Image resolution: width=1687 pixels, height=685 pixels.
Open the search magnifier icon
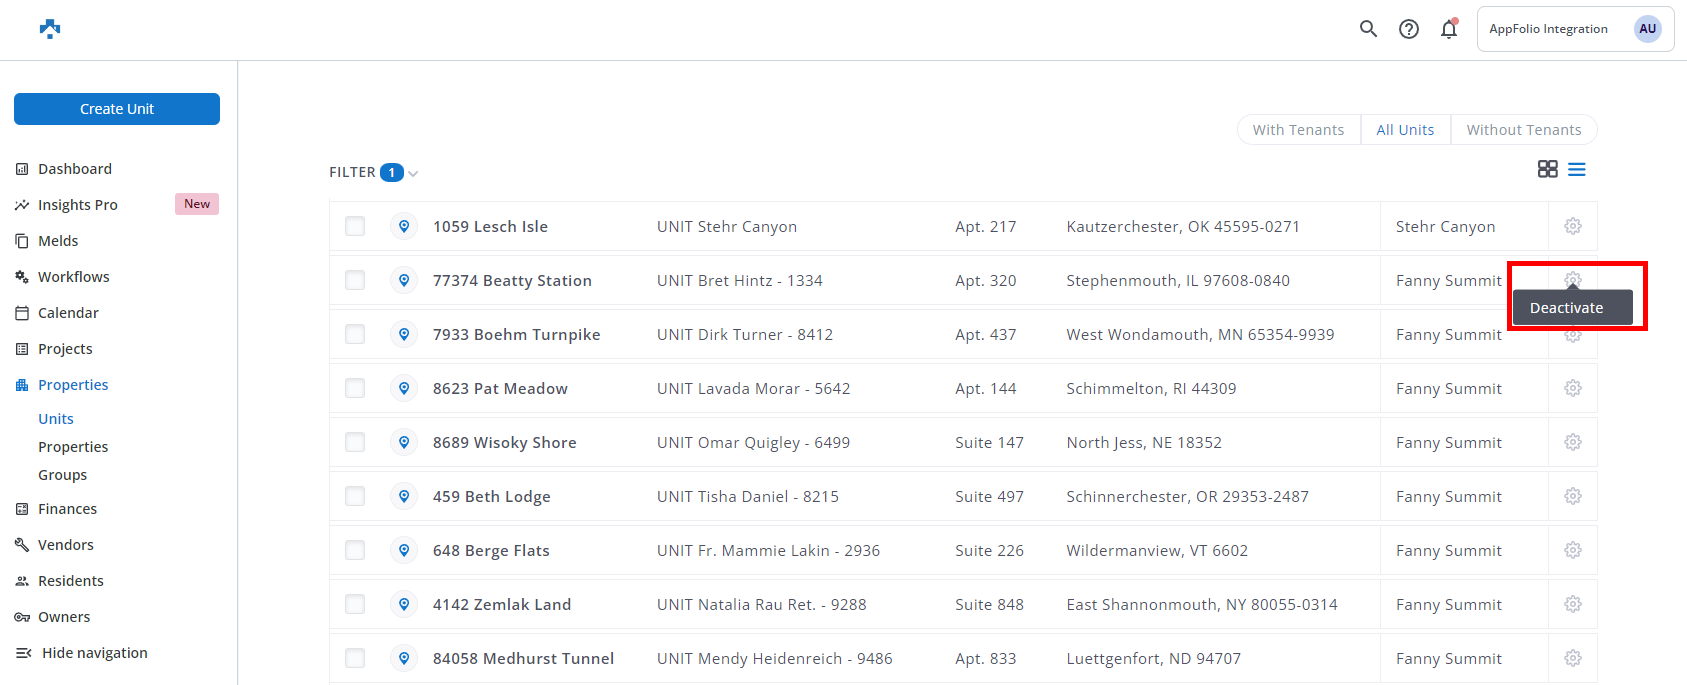[1368, 29]
